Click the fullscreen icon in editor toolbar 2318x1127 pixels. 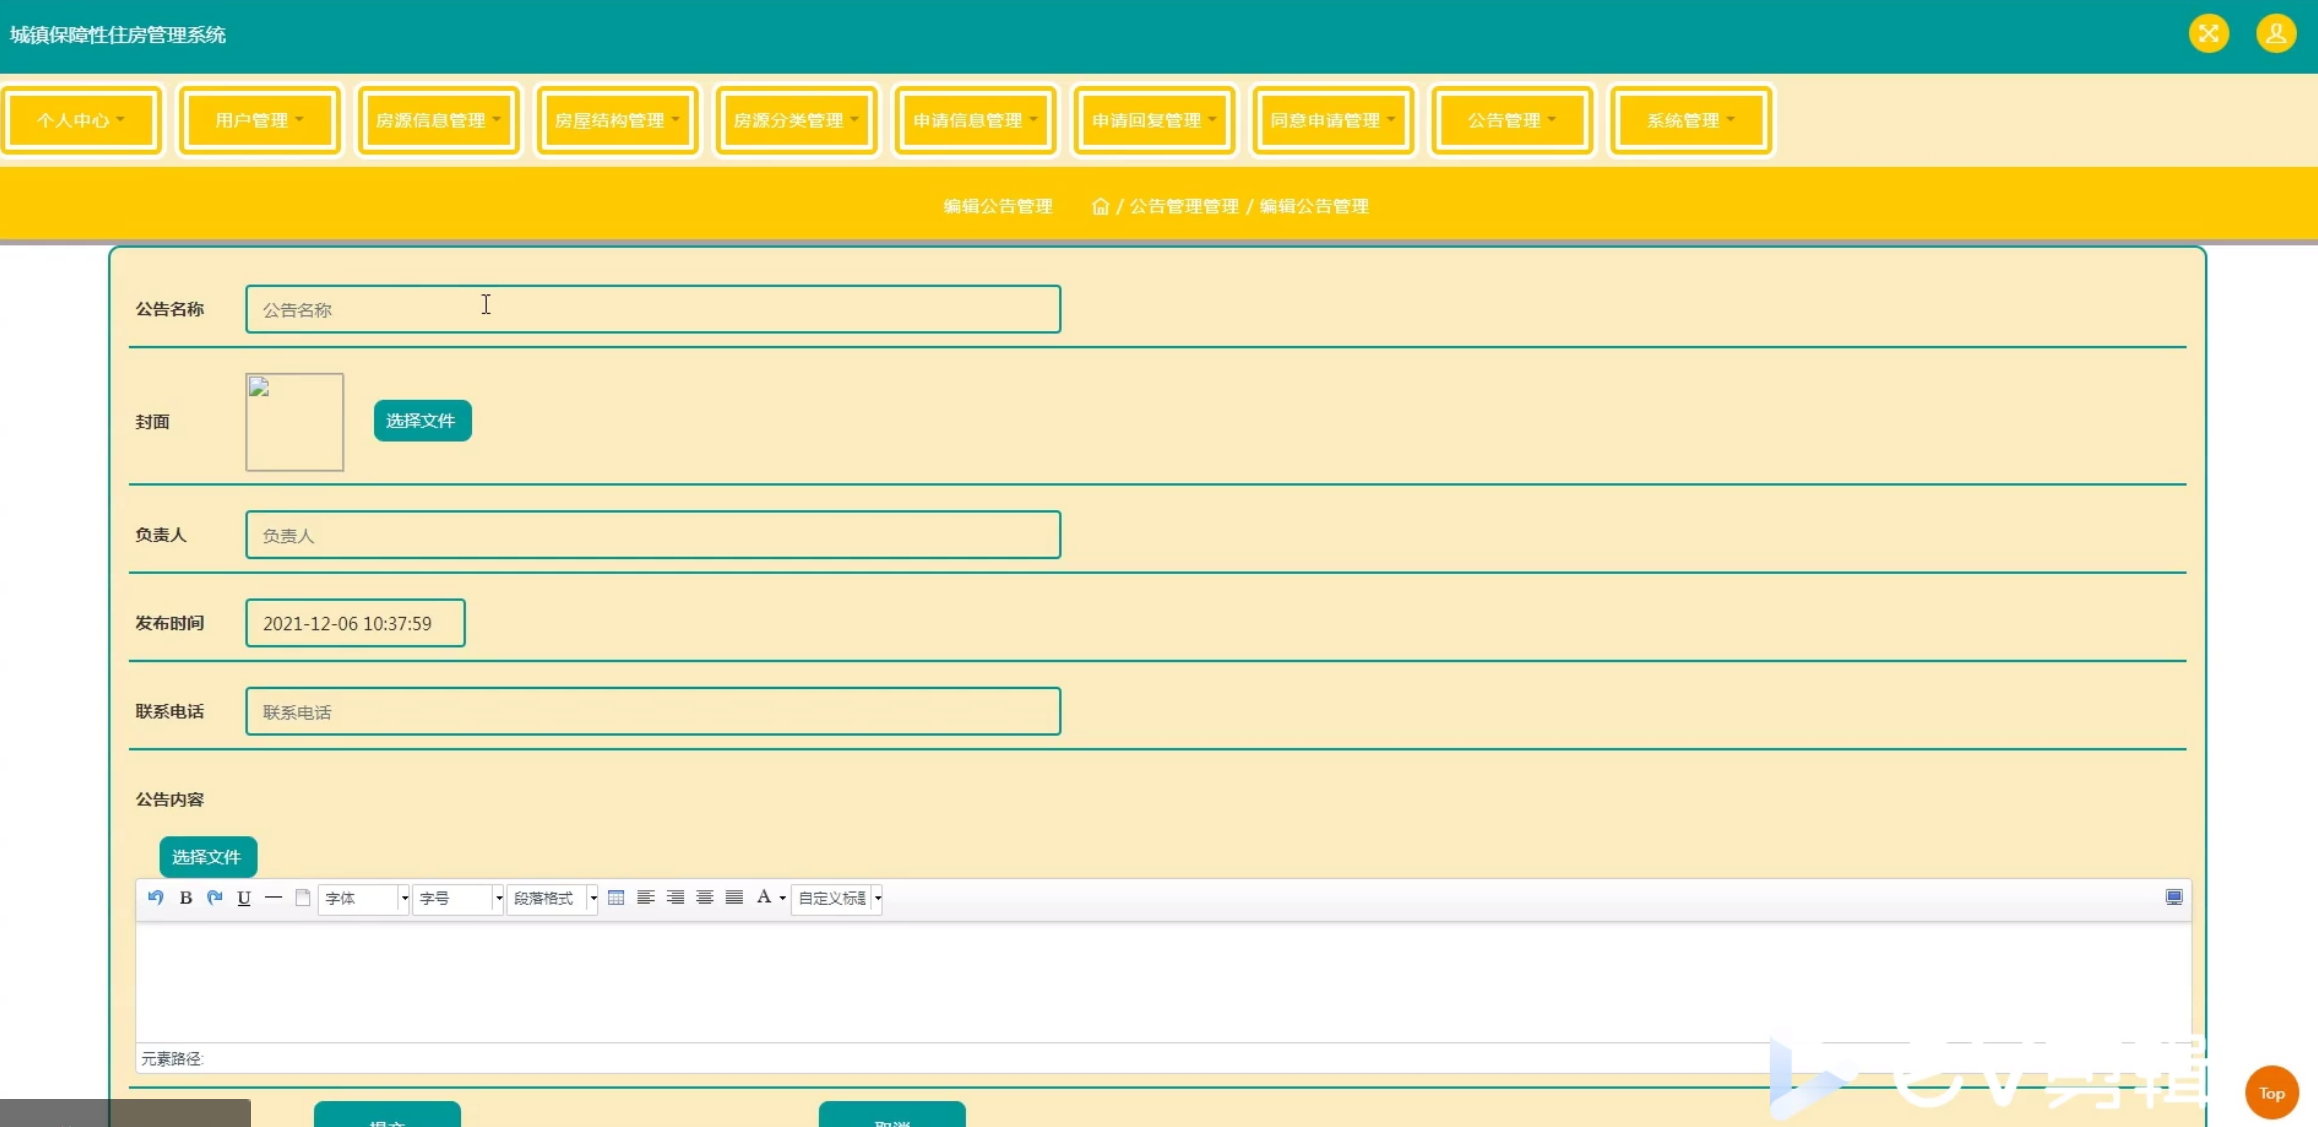click(2173, 897)
